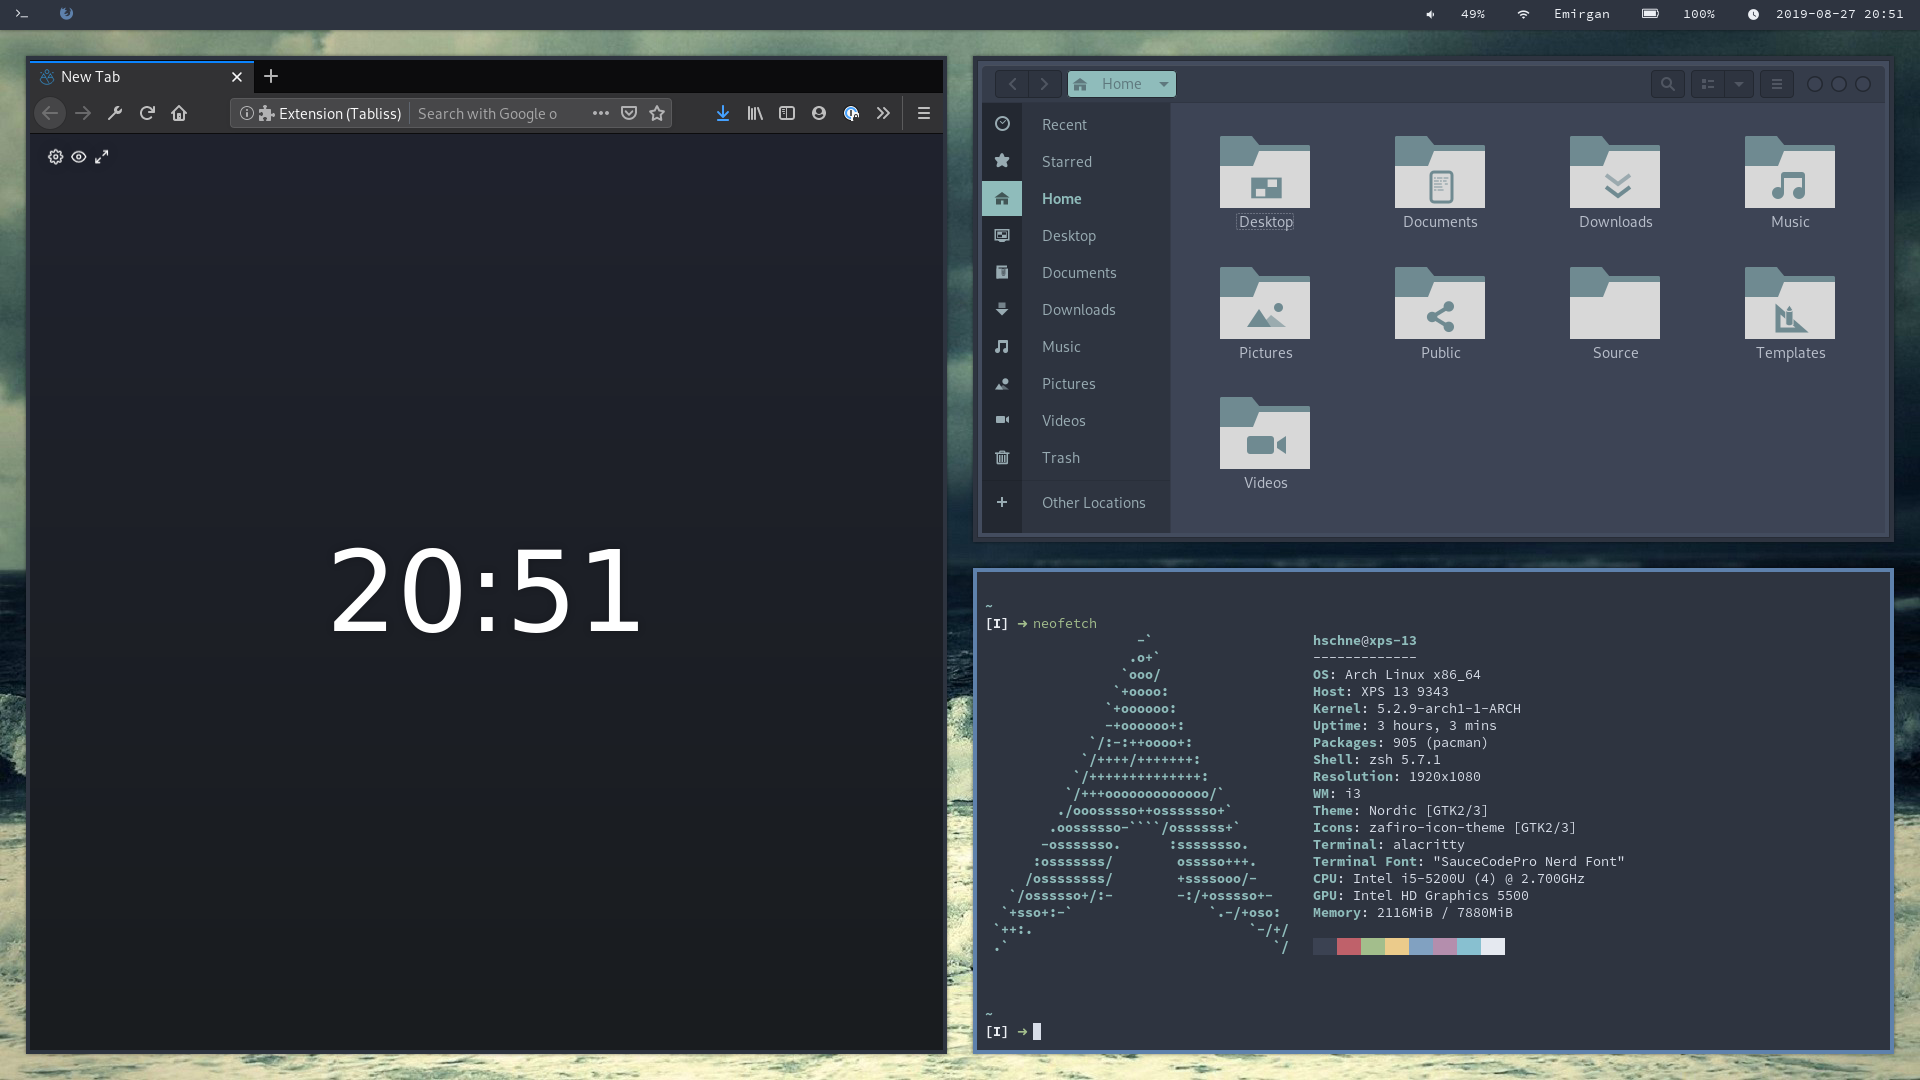Open Tabliss settings gear icon
1920x1080 pixels.
click(55, 157)
